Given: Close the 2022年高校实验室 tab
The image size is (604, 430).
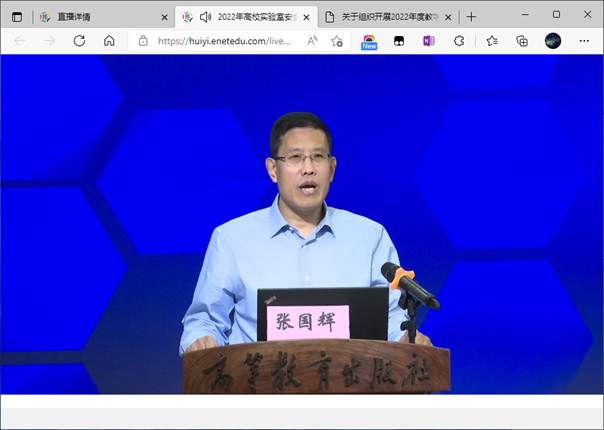Looking at the screenshot, I should pyautogui.click(x=307, y=17).
